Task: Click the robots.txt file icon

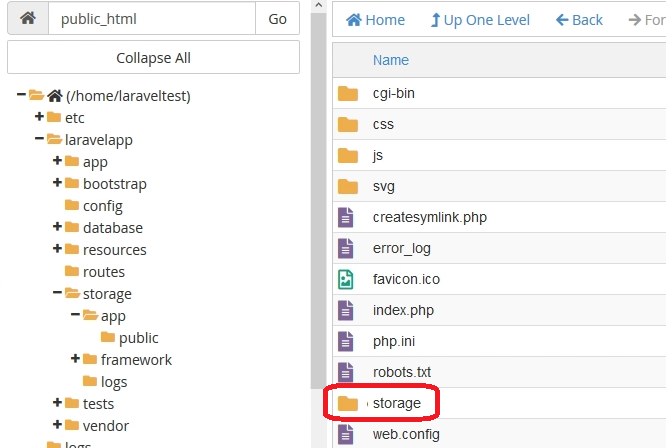Action: click(345, 372)
